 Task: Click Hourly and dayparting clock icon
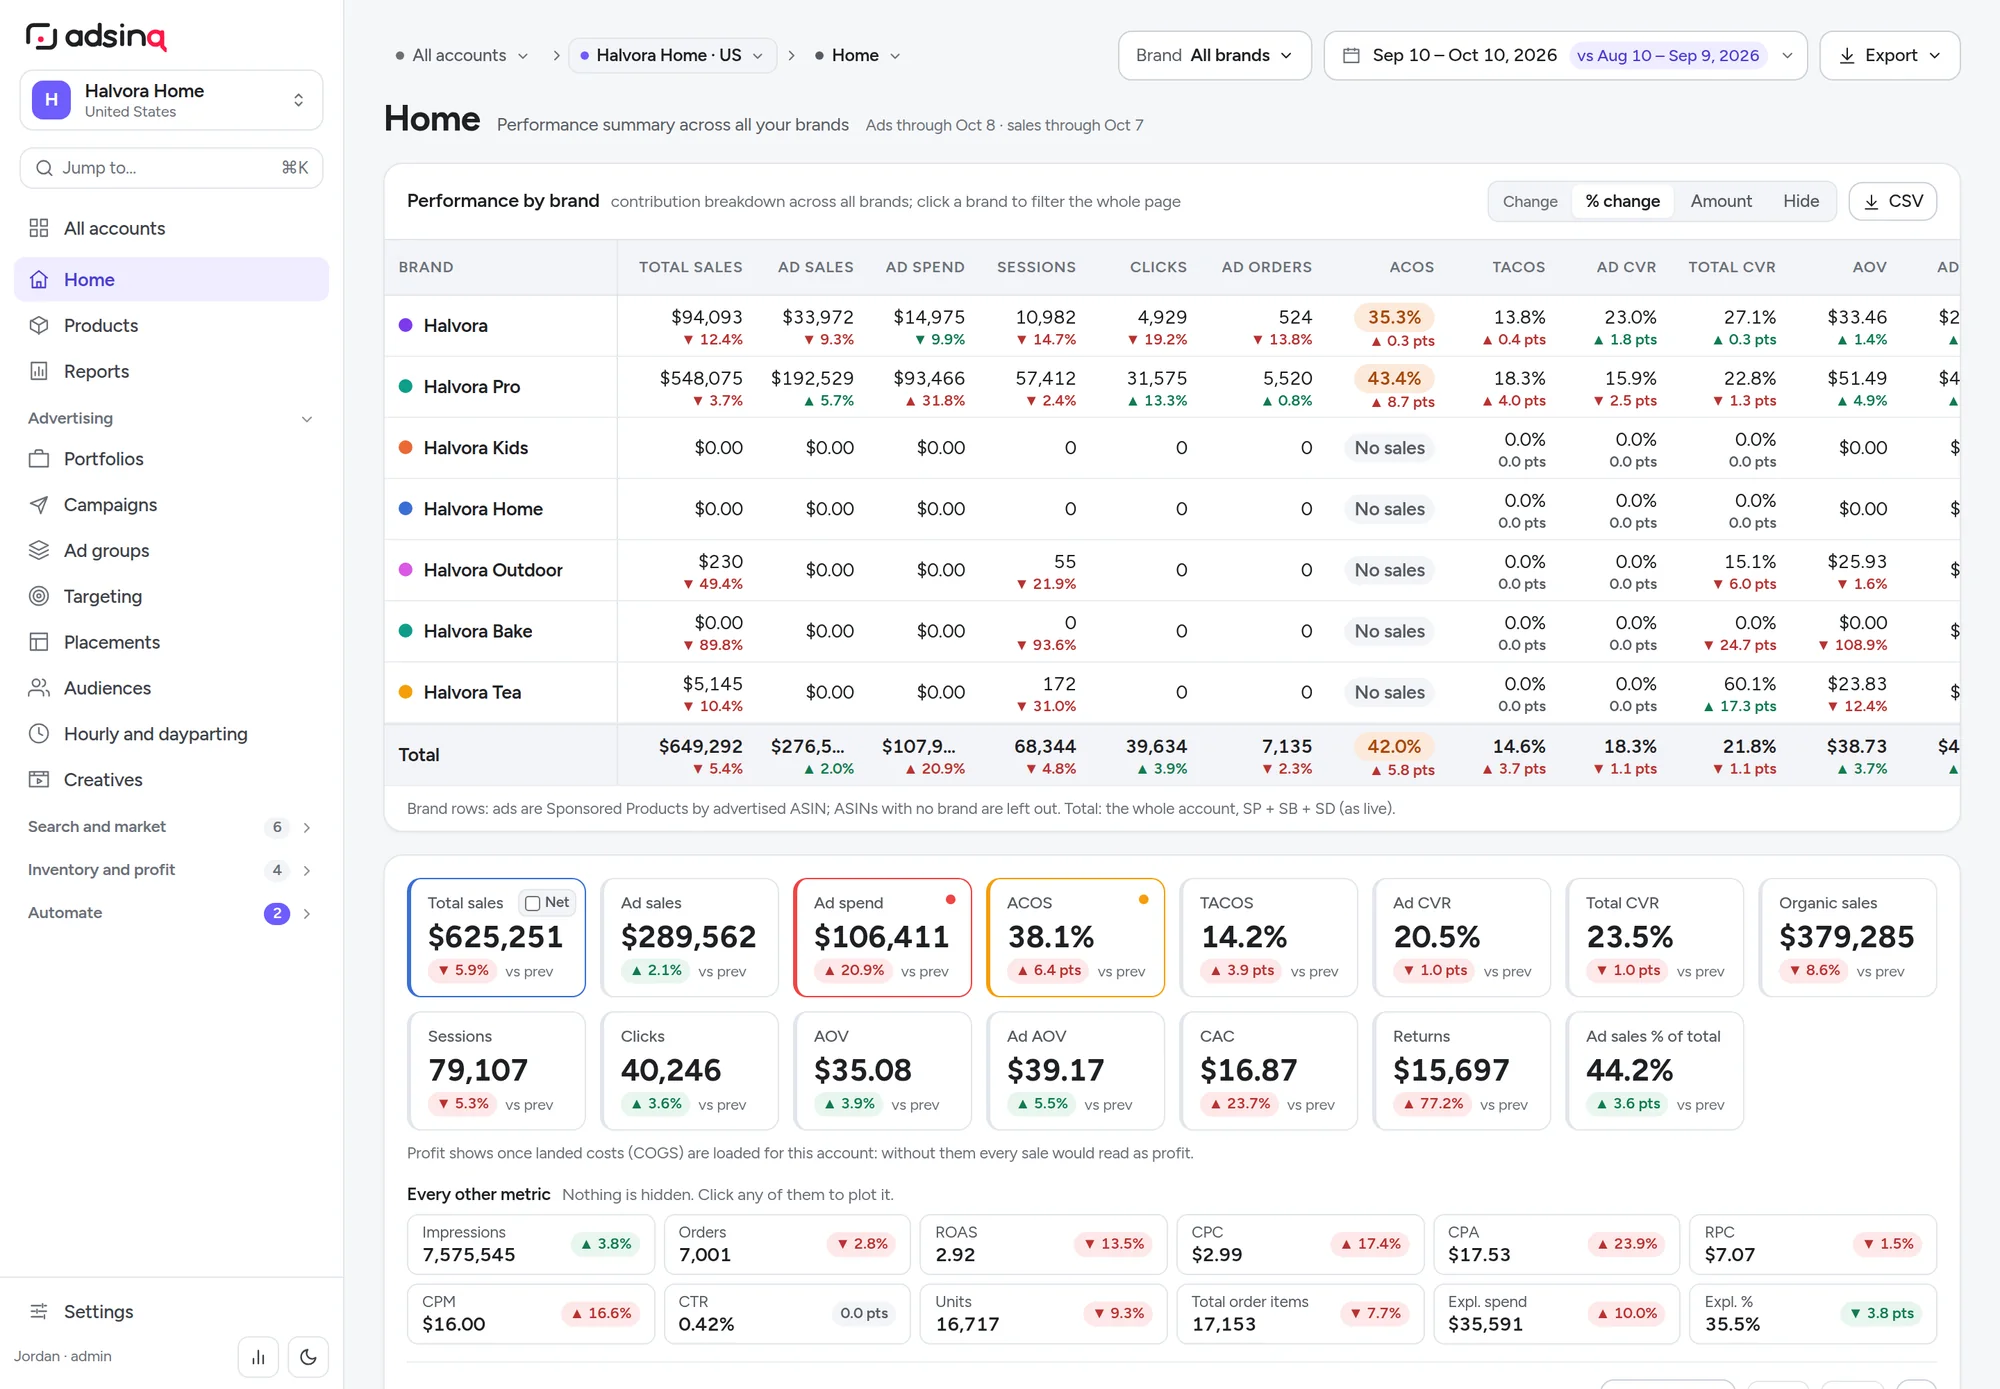click(x=39, y=734)
